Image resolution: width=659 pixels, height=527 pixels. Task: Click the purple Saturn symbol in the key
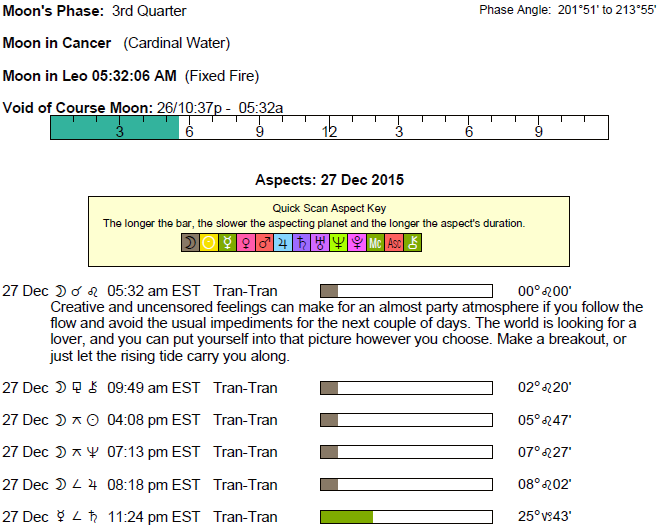tap(301, 243)
